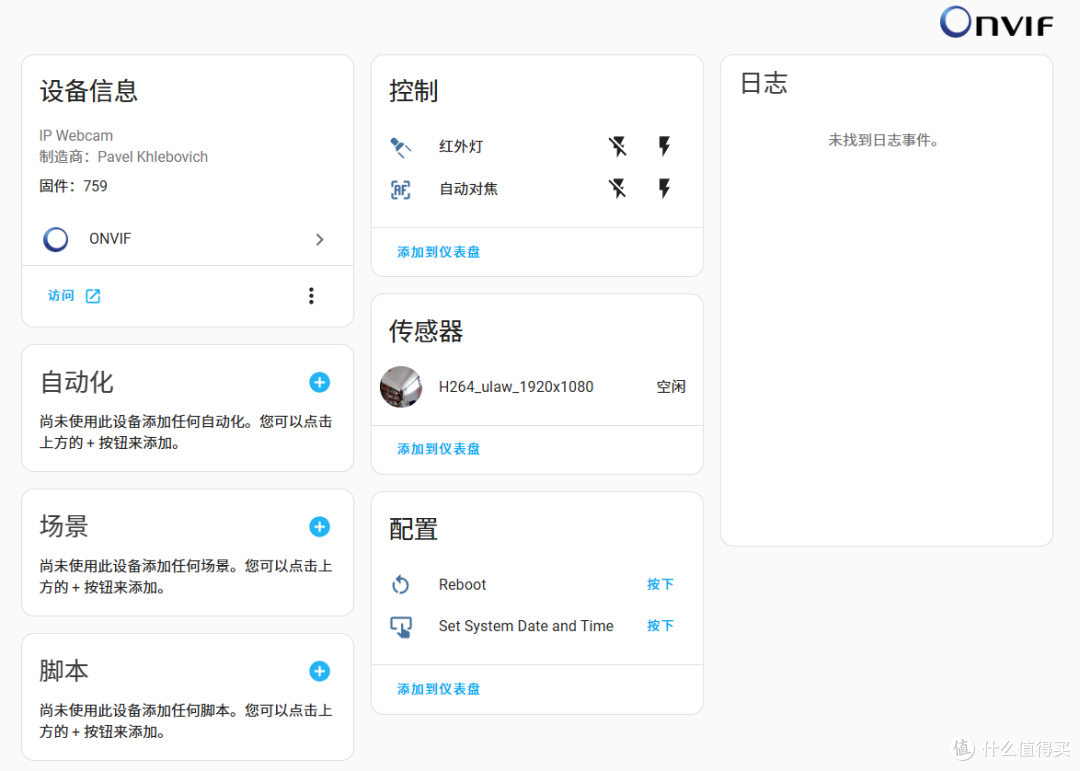
Task: Click the Reboot restart icon
Action: point(400,585)
